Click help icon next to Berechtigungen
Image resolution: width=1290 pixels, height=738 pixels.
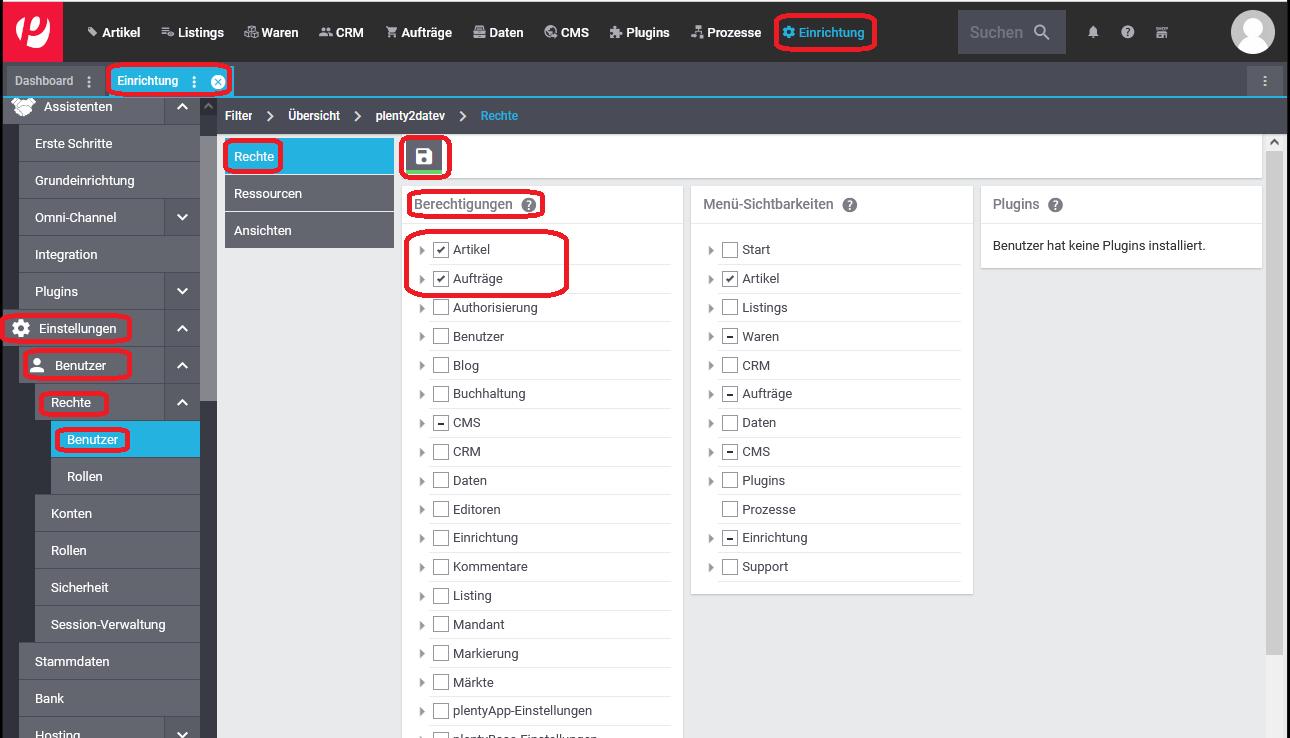pos(529,205)
